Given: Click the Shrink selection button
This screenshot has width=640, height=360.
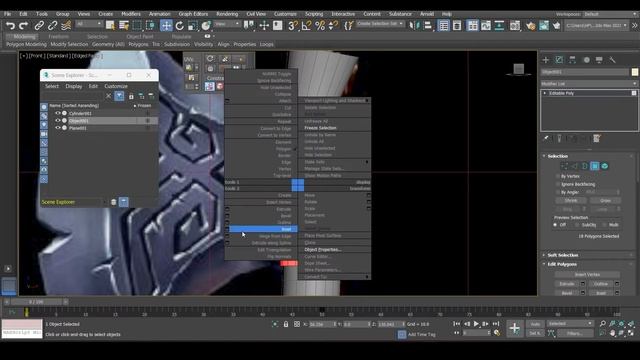Looking at the screenshot, I should (571, 200).
